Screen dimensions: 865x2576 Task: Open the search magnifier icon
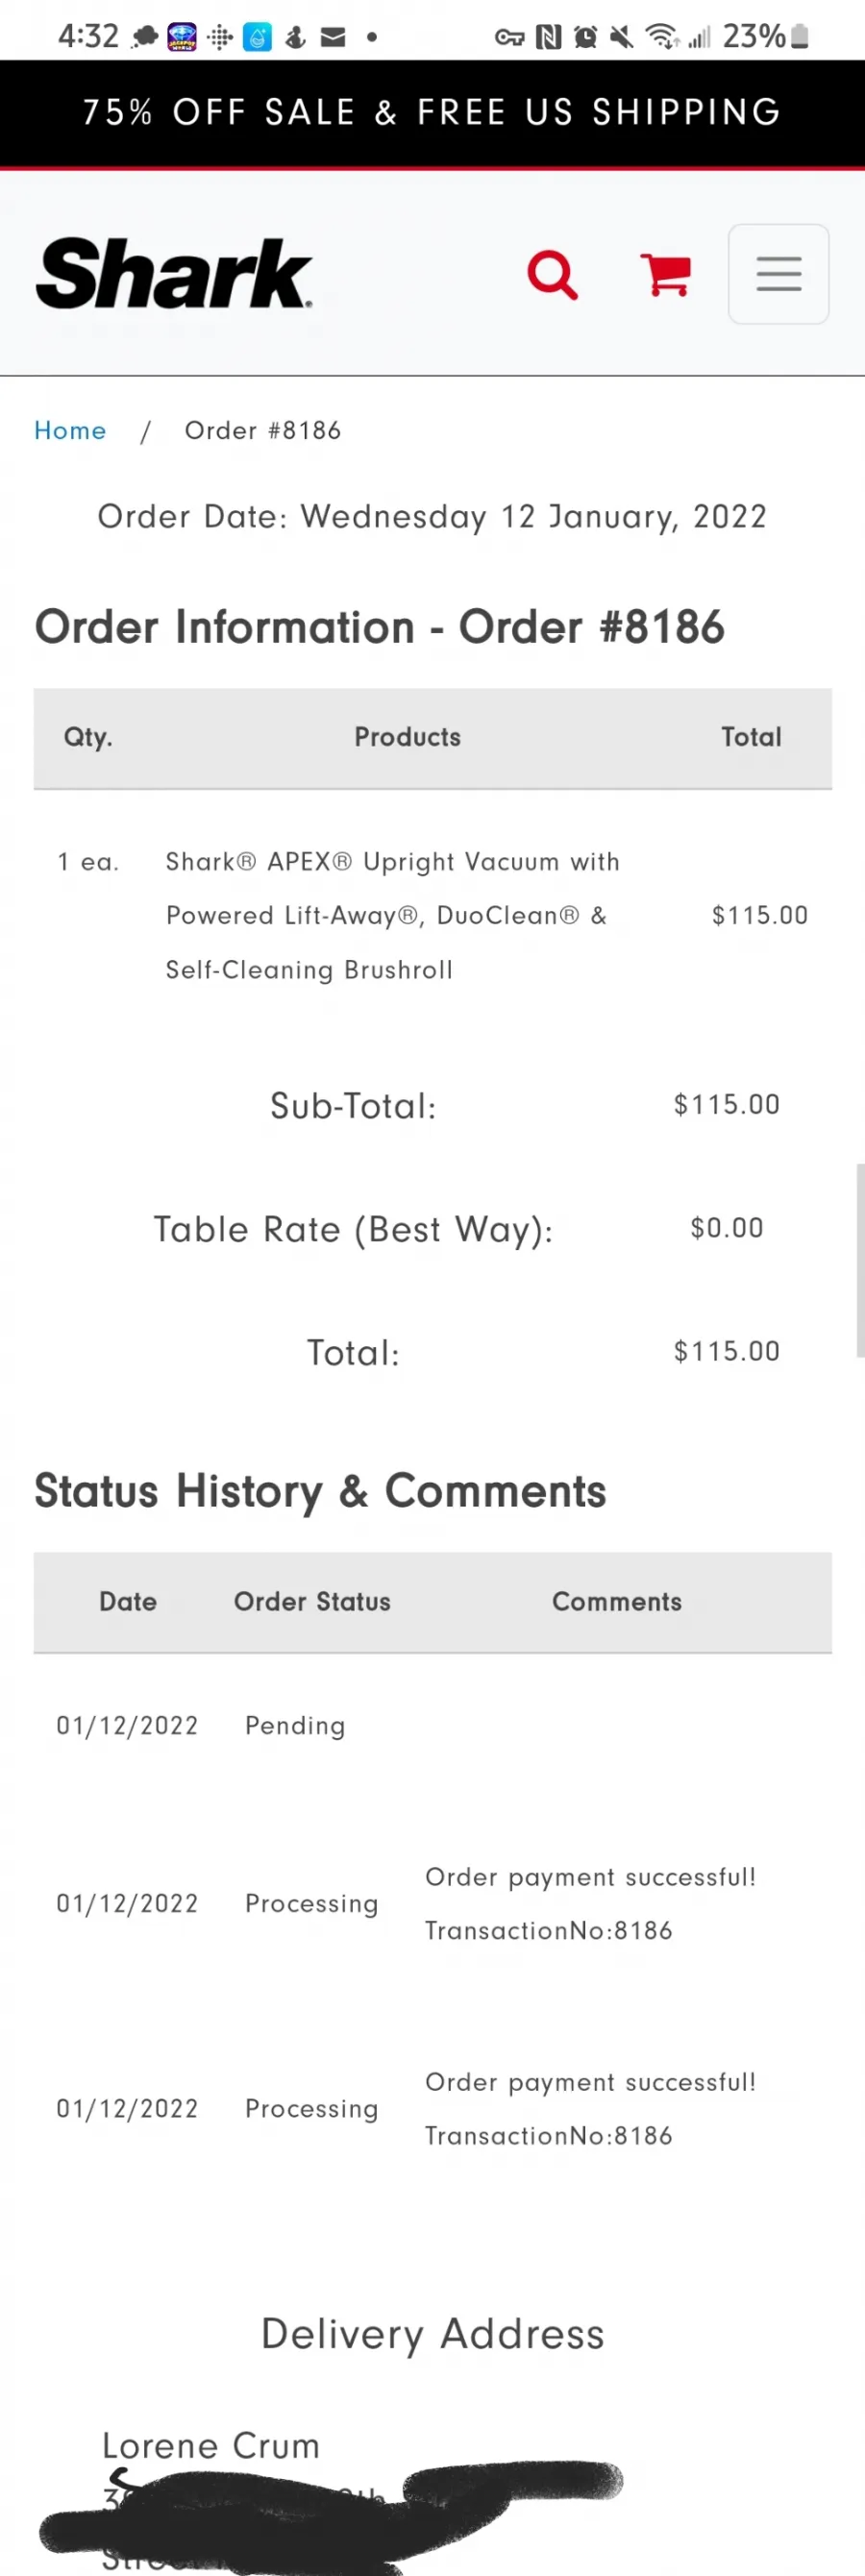(x=552, y=274)
